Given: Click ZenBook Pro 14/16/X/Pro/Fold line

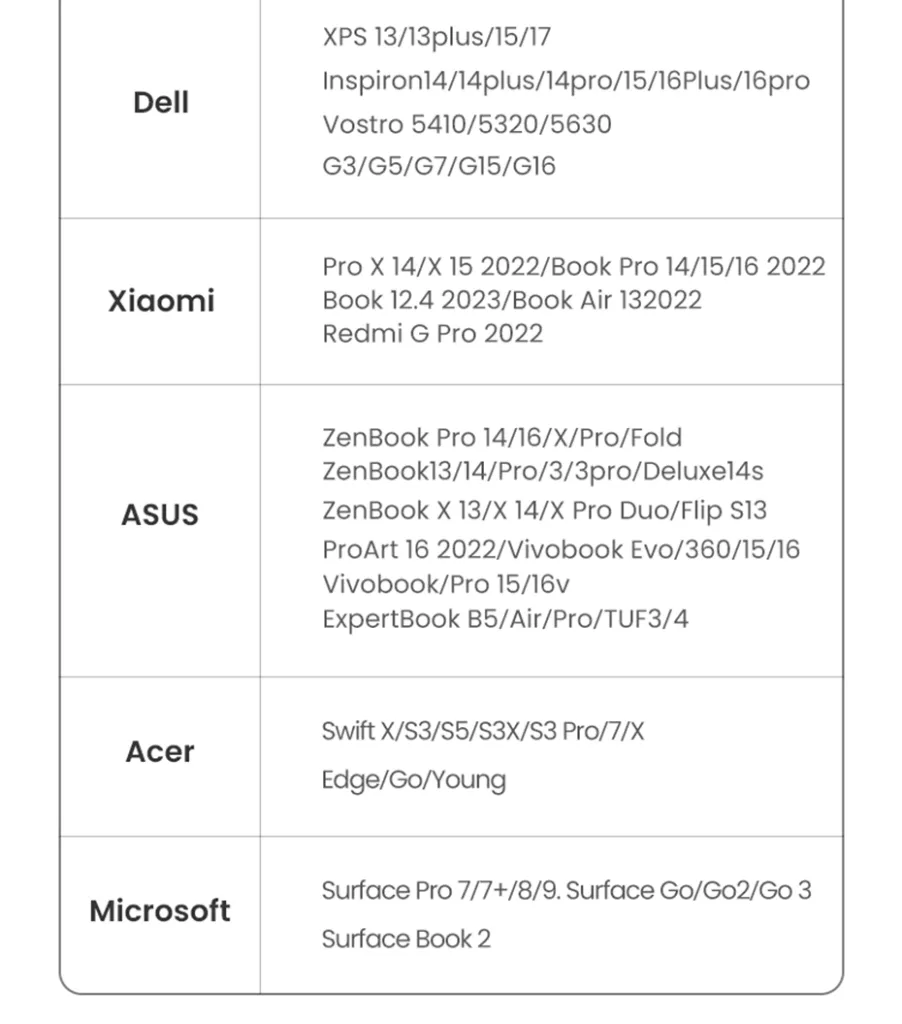Looking at the screenshot, I should click(502, 438).
